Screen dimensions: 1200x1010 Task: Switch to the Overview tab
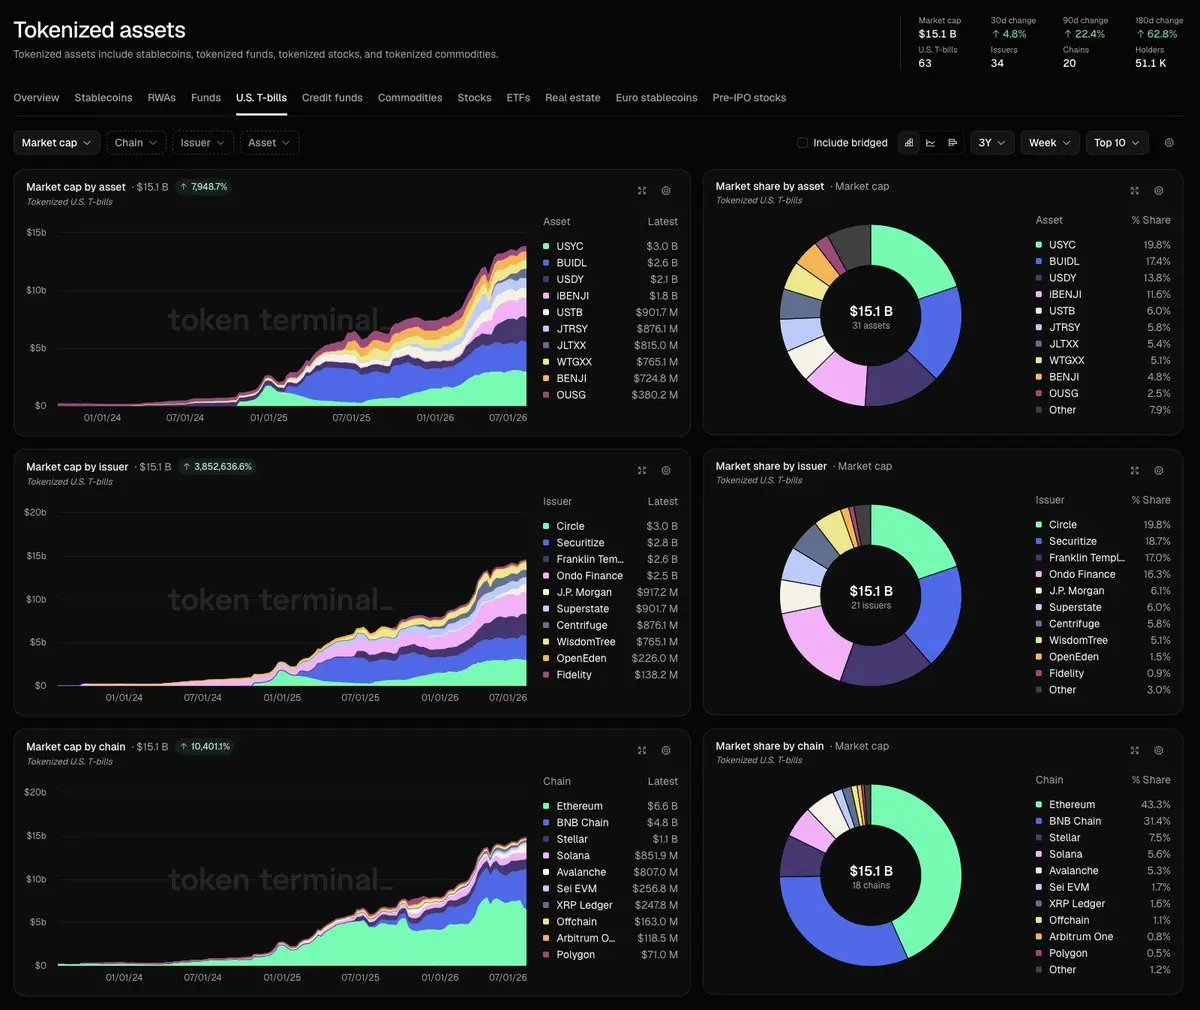[36, 98]
